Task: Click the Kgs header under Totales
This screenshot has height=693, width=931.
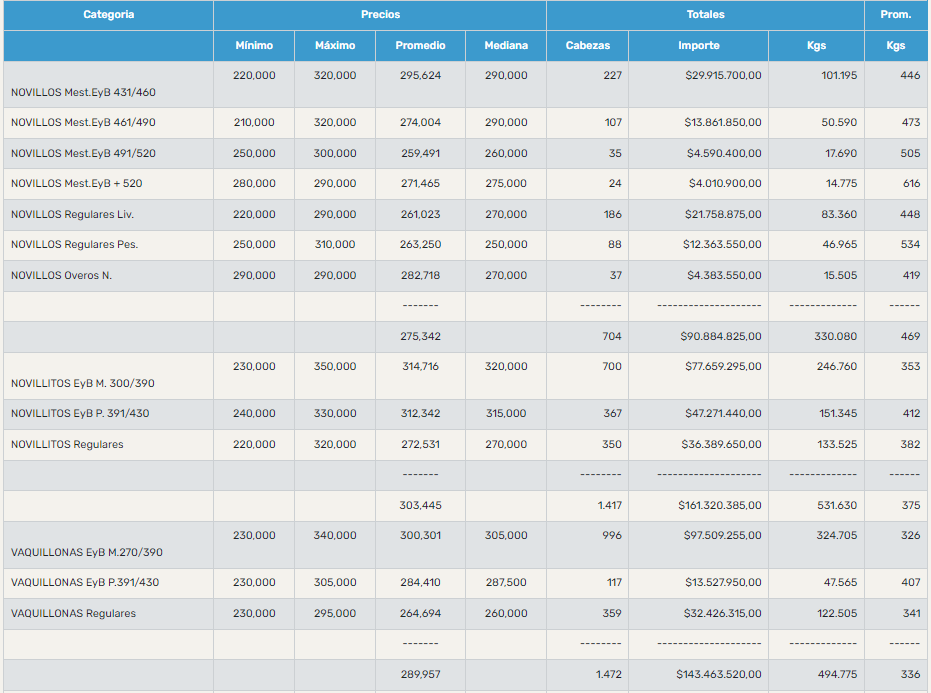Action: (816, 46)
